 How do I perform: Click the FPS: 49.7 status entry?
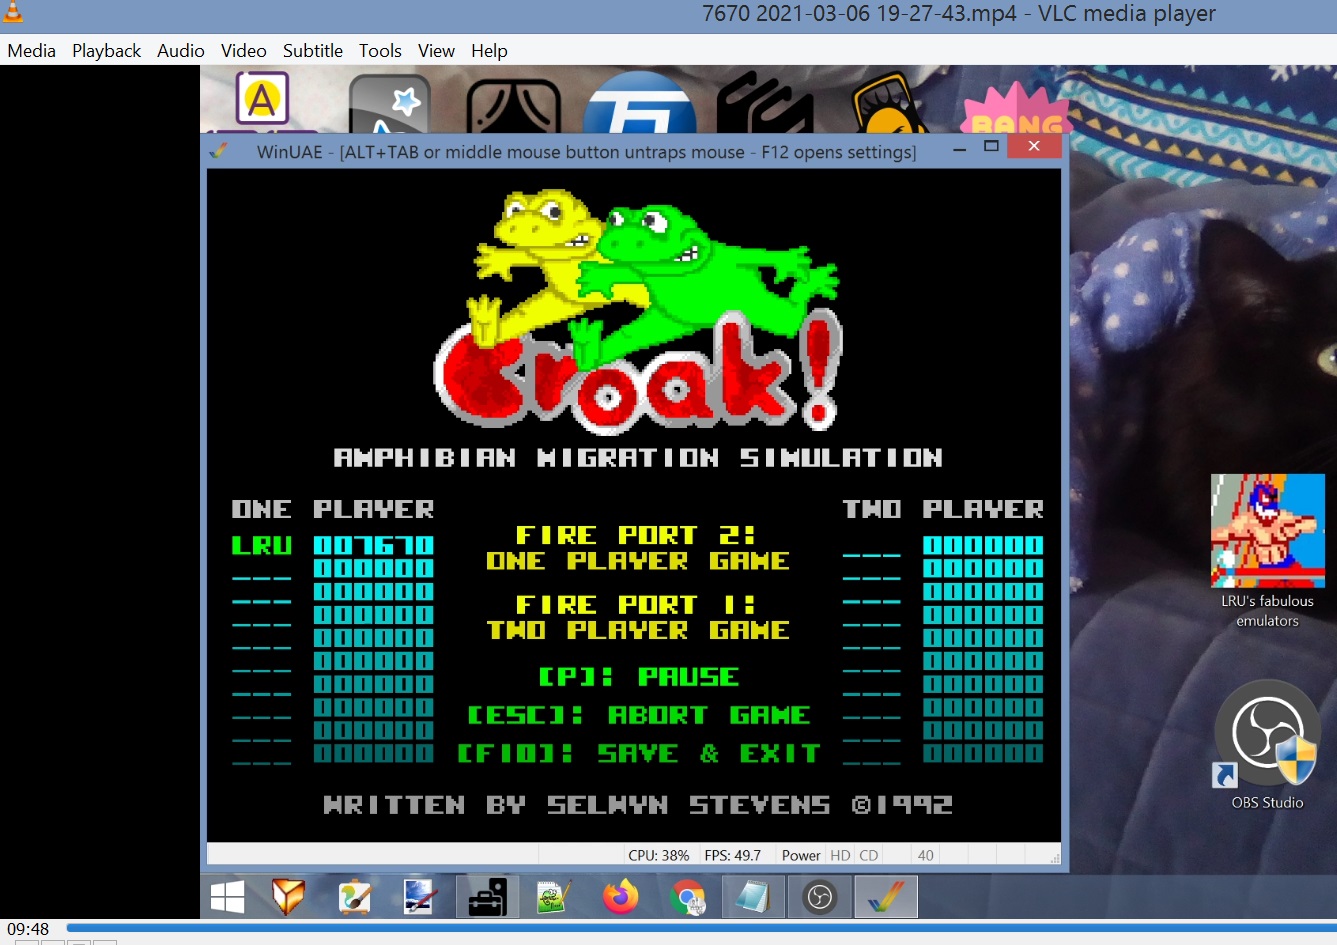tap(733, 855)
